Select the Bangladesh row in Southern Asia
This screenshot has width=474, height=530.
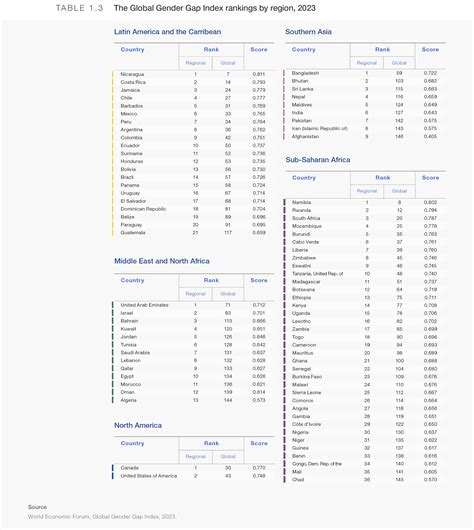pyautogui.click(x=365, y=73)
